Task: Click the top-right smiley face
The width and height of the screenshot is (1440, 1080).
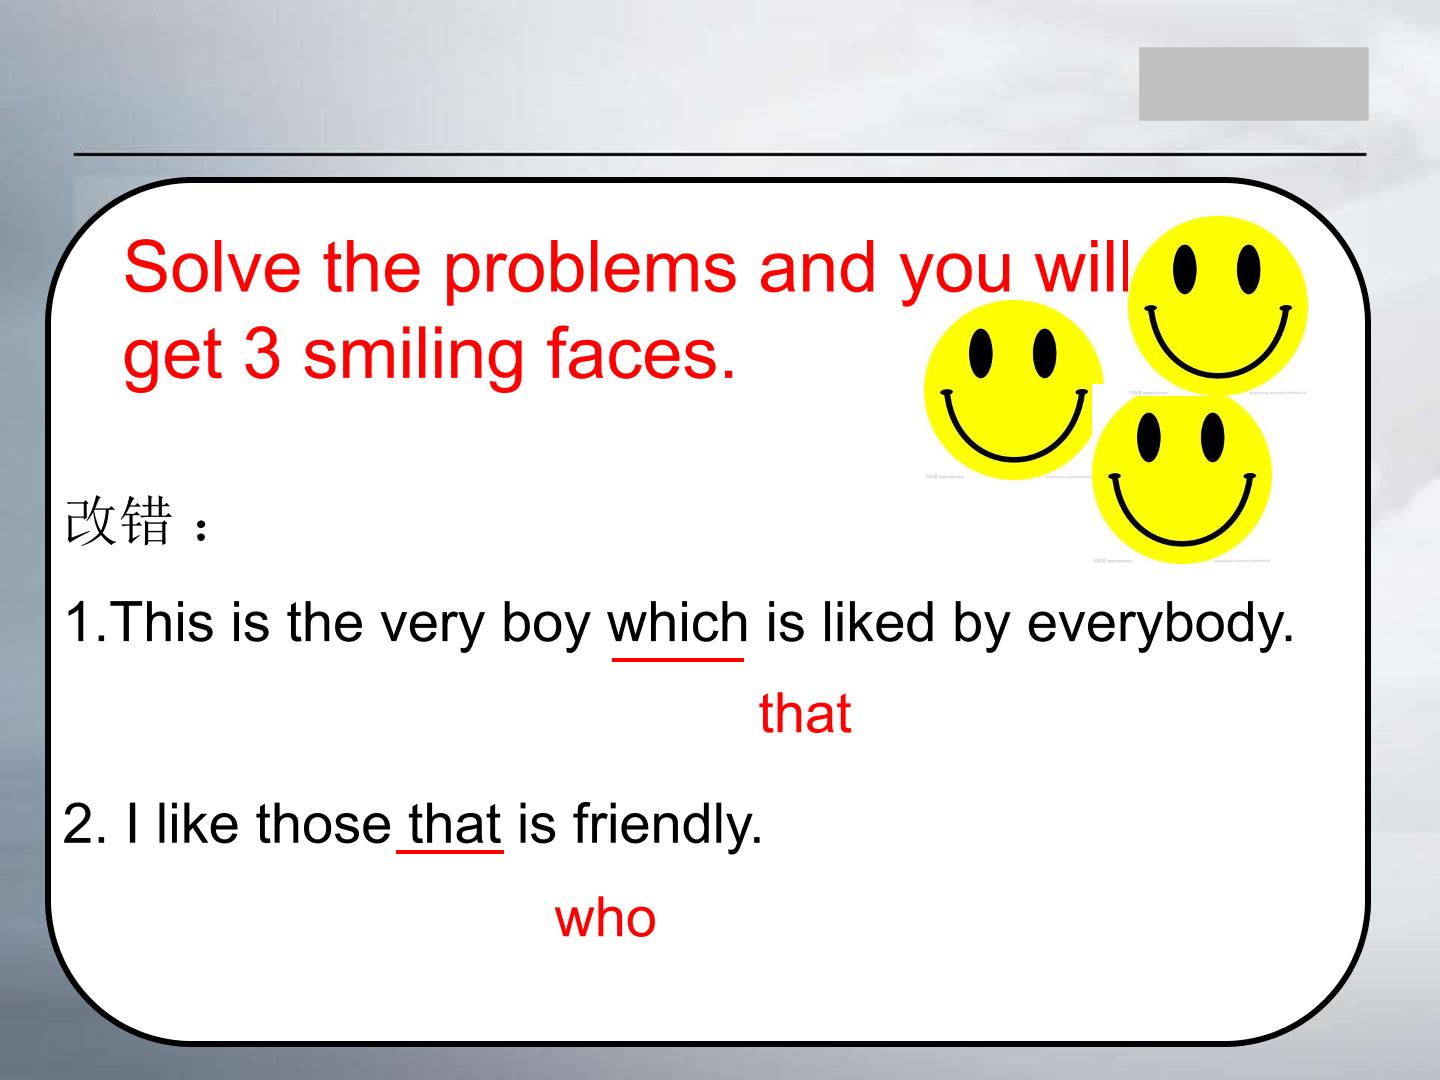Action: pyautogui.click(x=1217, y=305)
